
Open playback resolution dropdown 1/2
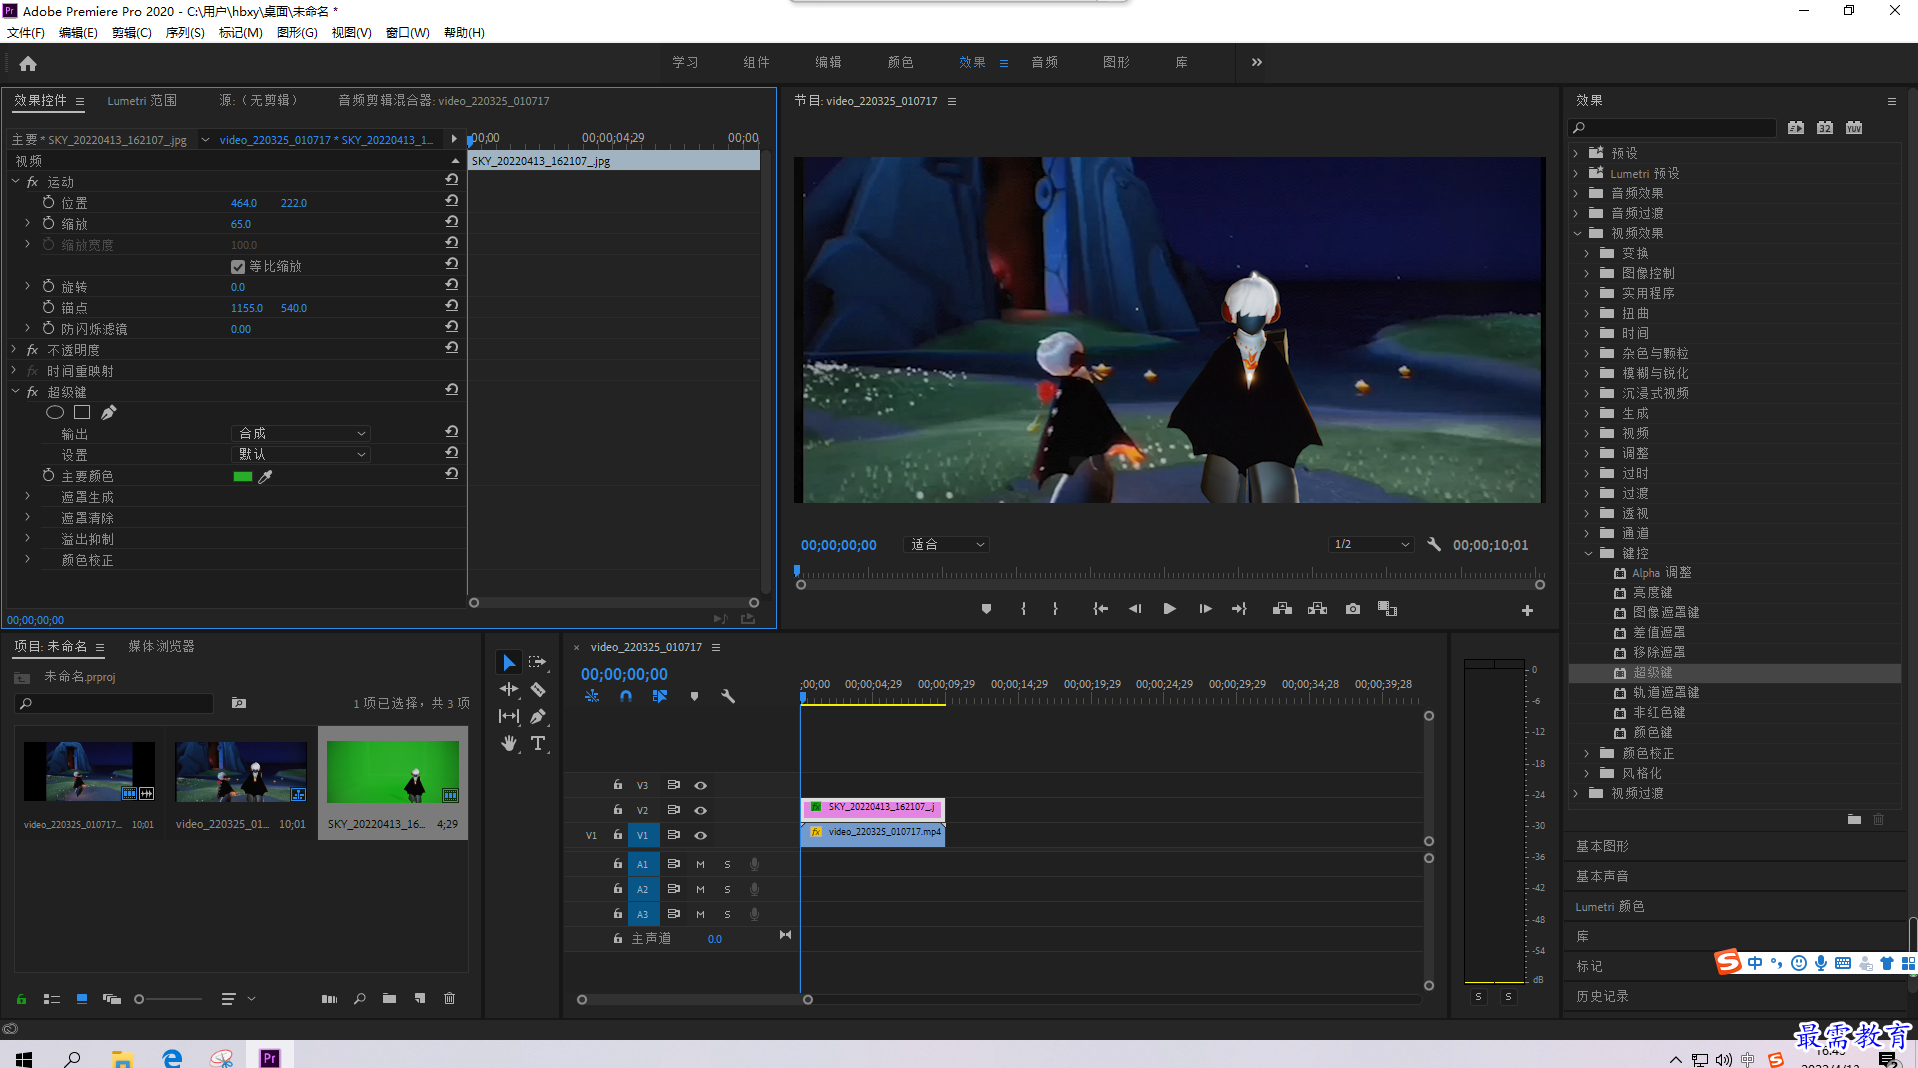point(1371,544)
